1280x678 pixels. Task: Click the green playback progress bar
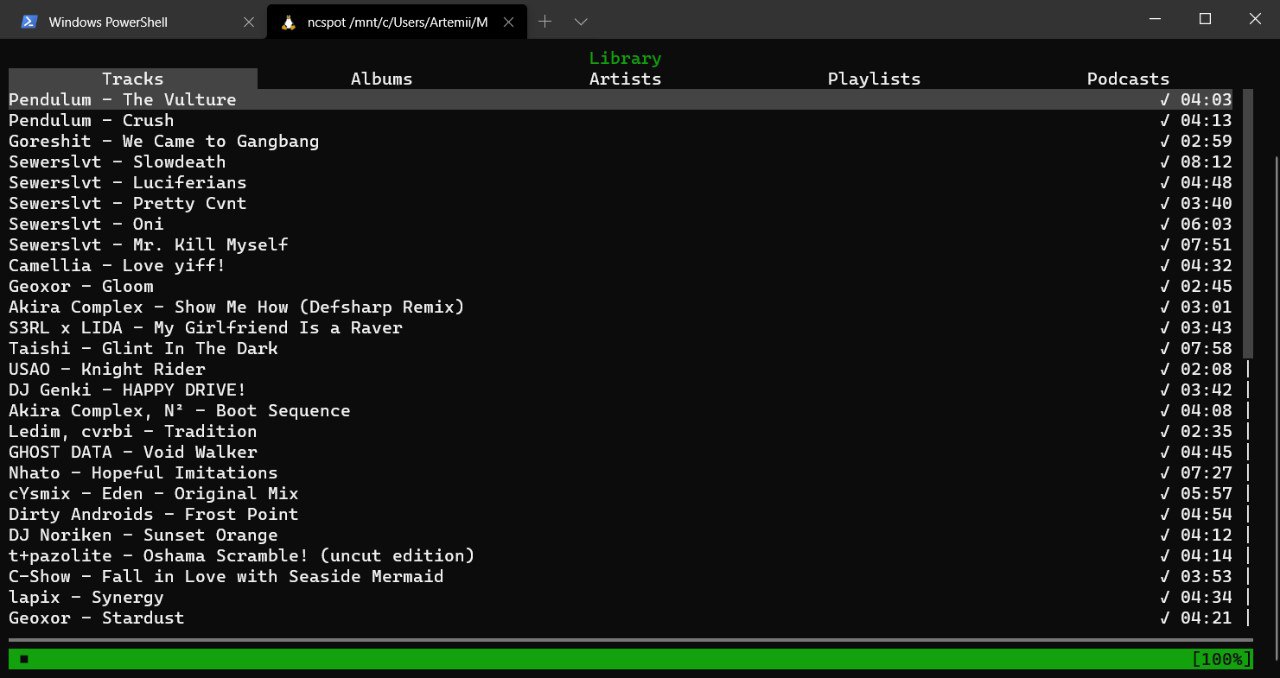[631, 659]
